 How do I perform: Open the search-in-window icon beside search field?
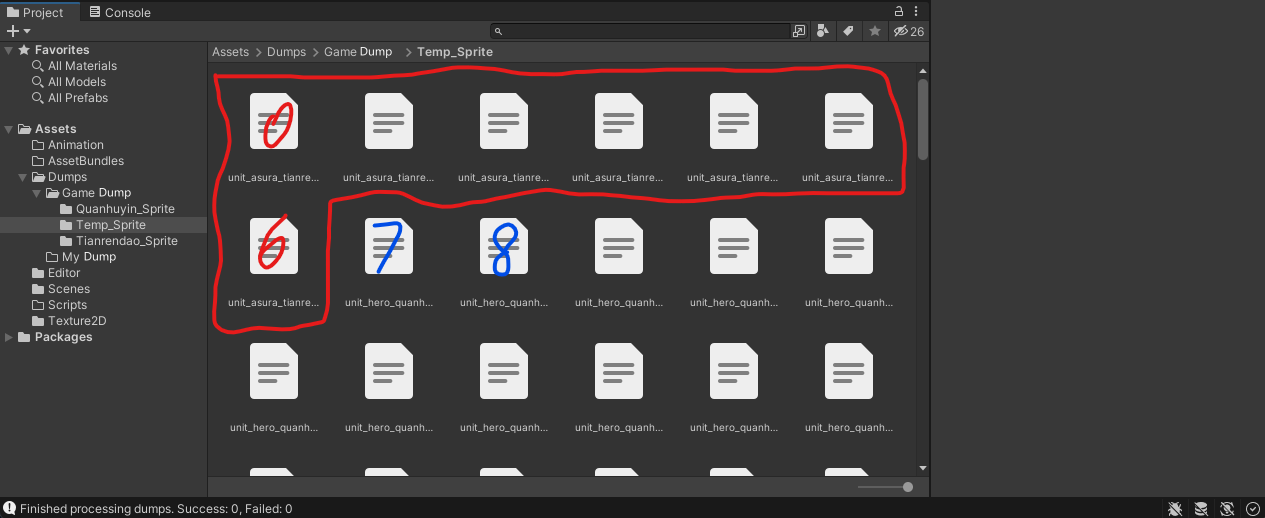(x=799, y=31)
